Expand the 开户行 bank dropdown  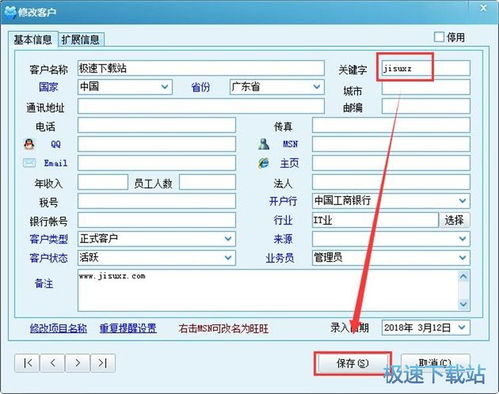tap(462, 201)
